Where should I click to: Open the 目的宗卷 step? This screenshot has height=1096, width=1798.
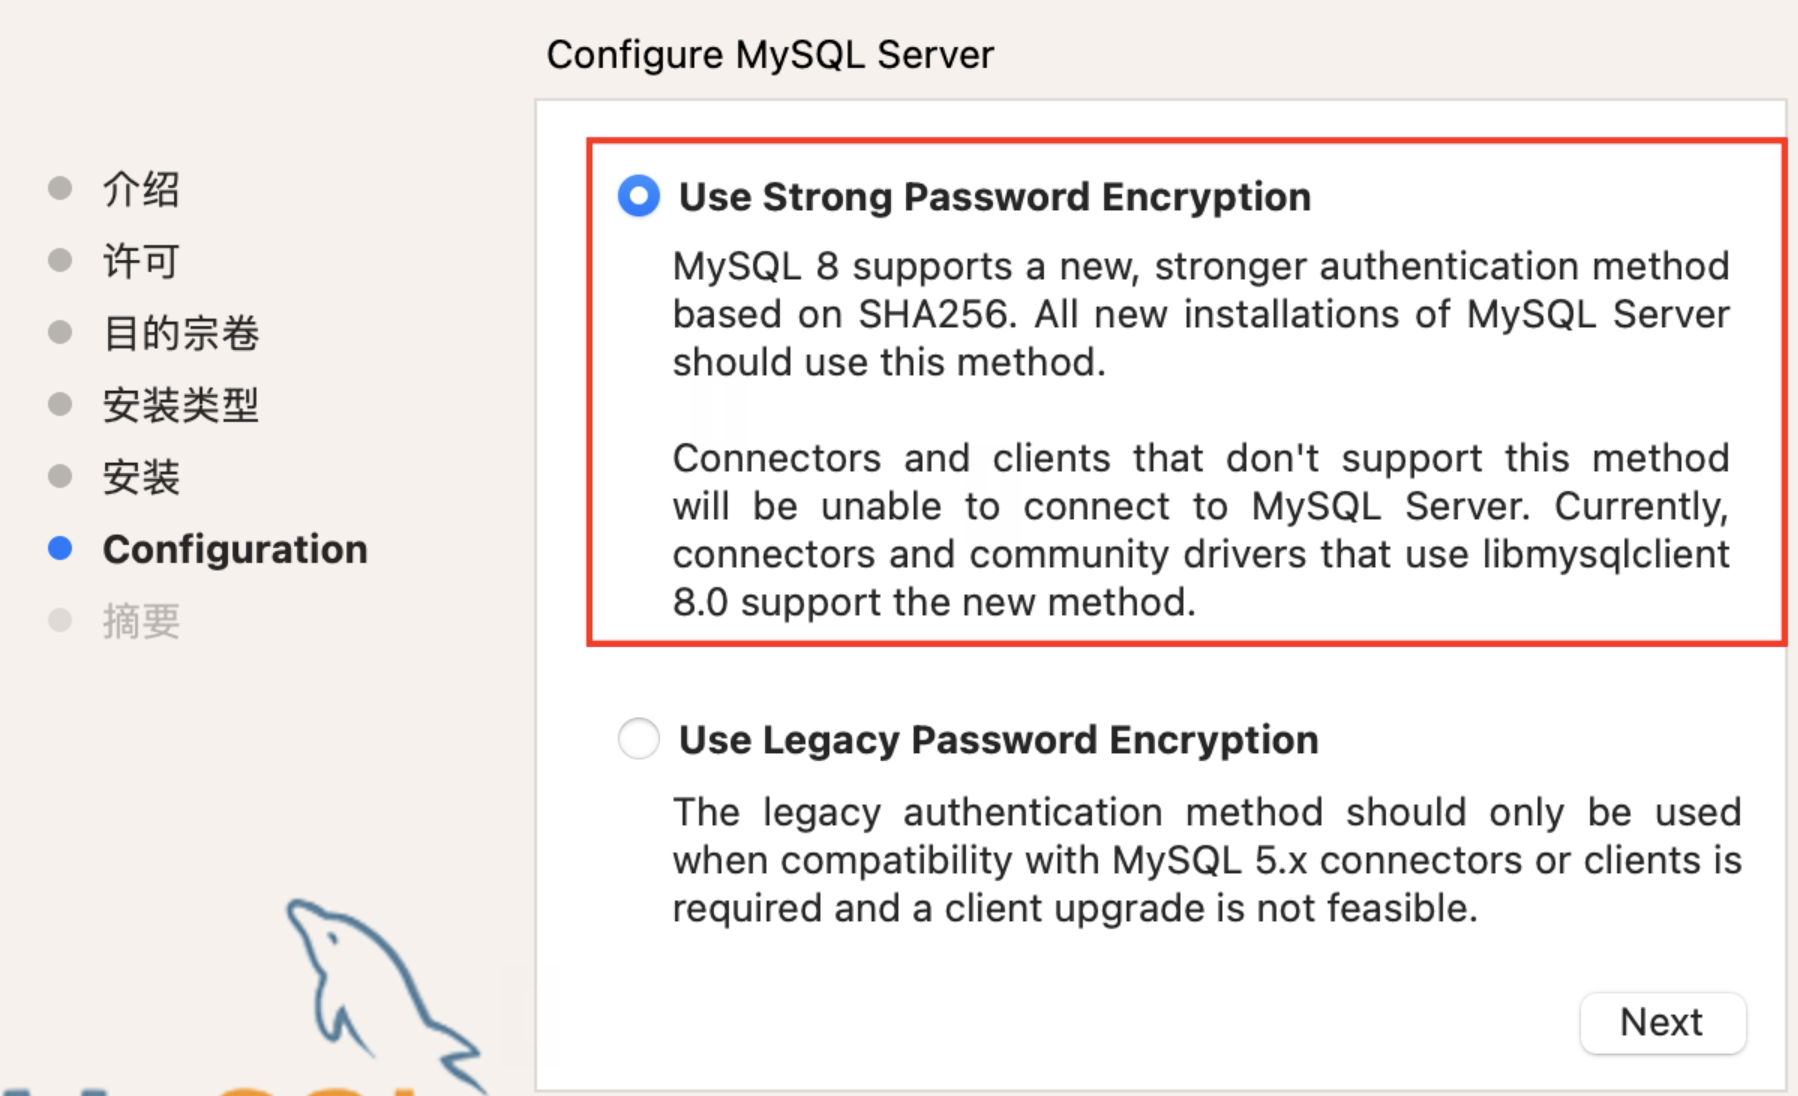(x=180, y=333)
